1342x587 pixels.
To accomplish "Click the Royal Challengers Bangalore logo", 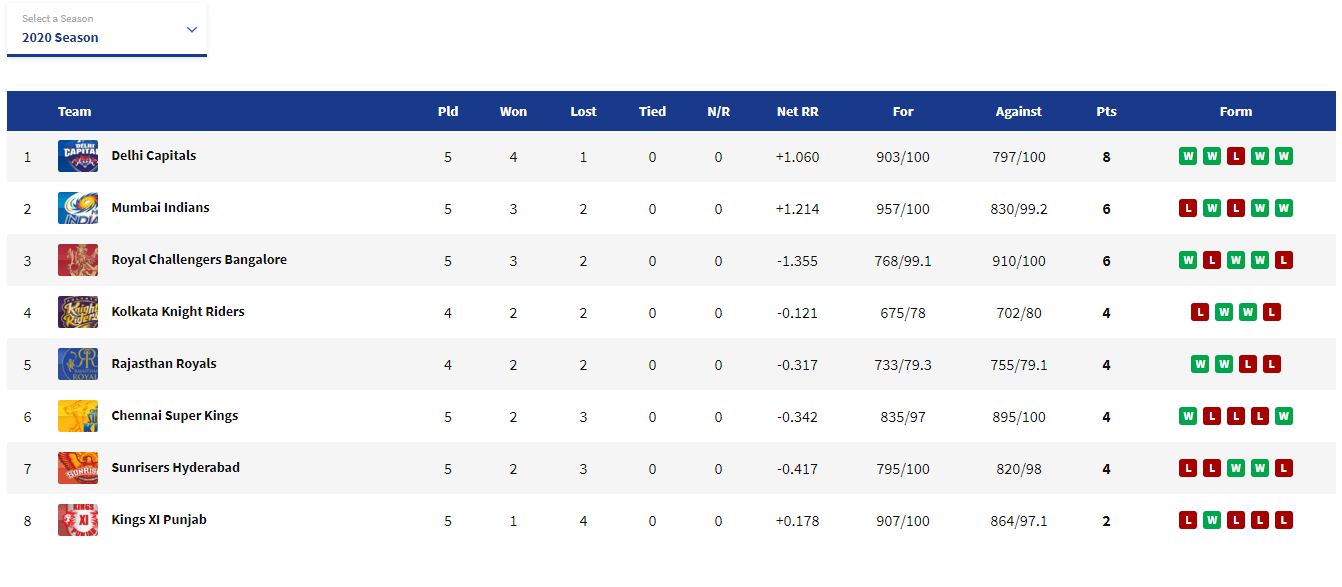I will coord(78,260).
